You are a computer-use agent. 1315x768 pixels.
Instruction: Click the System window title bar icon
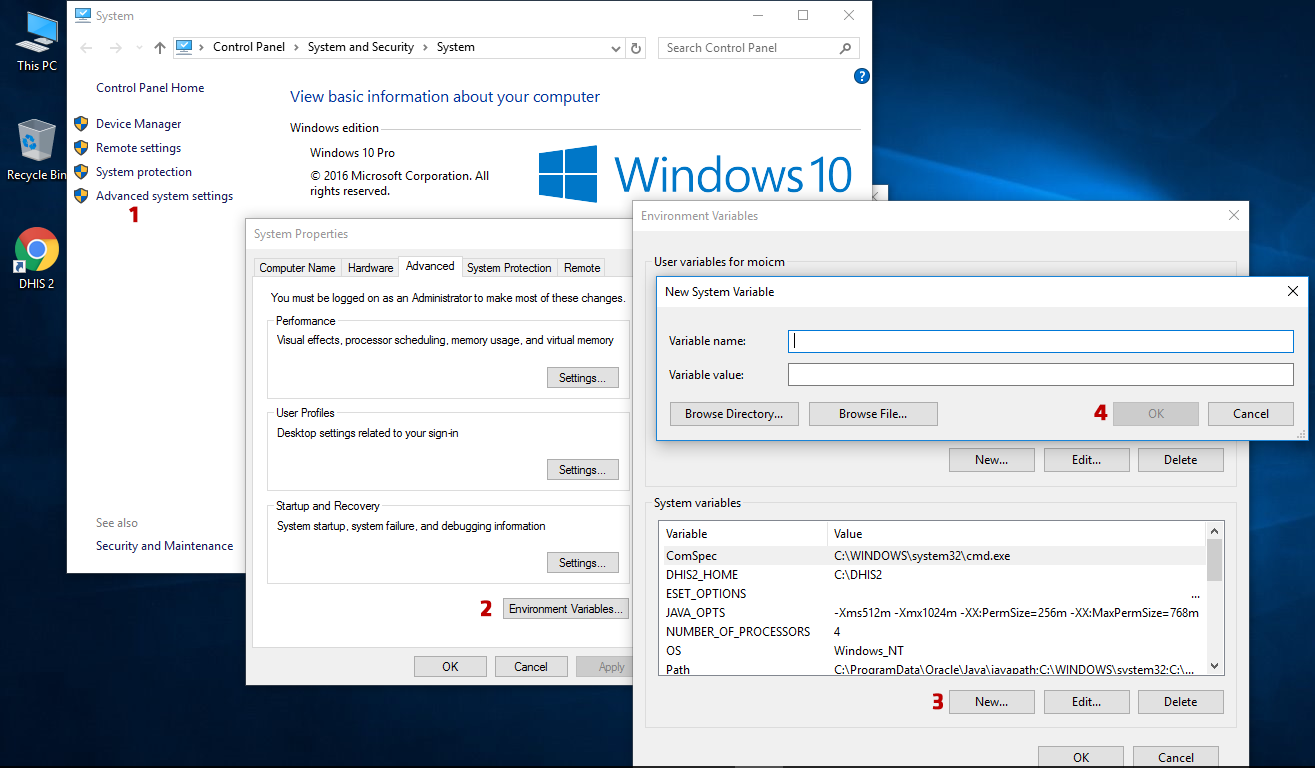click(x=82, y=16)
